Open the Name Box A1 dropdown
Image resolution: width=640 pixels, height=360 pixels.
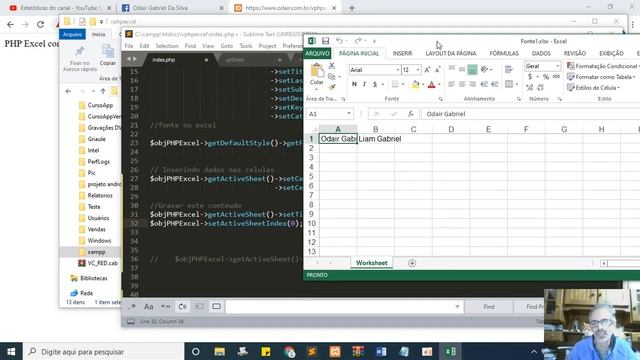pos(349,114)
